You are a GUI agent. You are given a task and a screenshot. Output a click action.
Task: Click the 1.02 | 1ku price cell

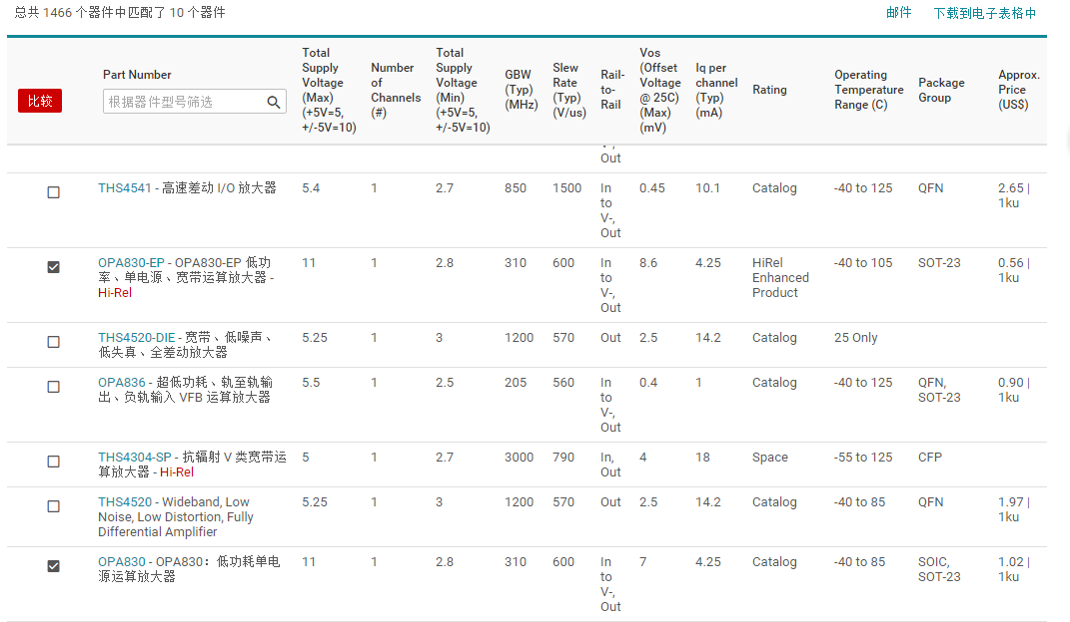click(x=1014, y=569)
